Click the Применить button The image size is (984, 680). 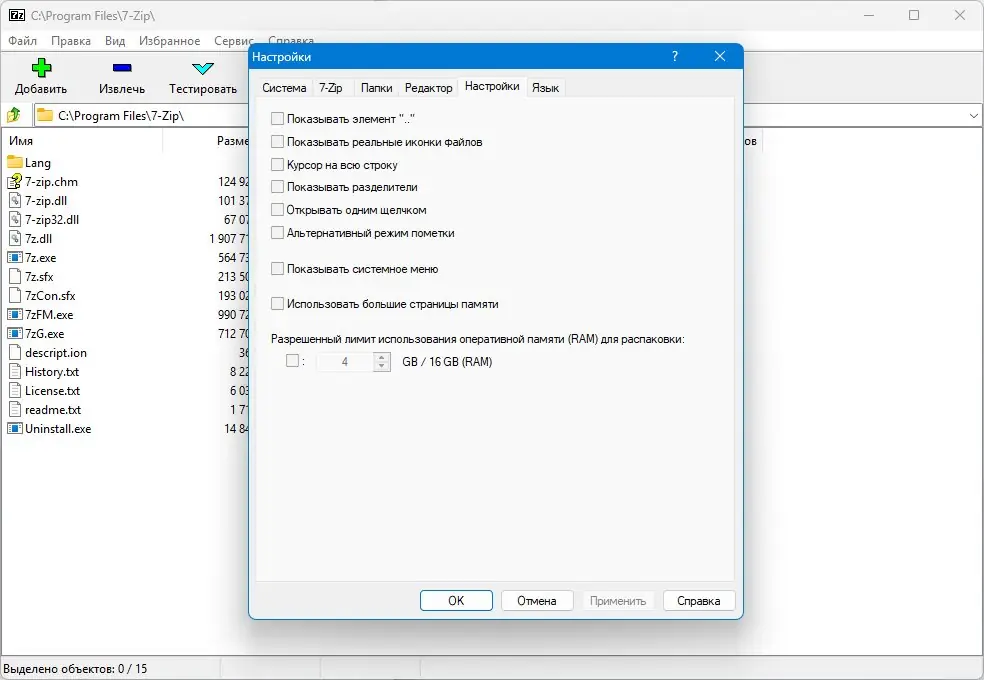[x=618, y=600]
